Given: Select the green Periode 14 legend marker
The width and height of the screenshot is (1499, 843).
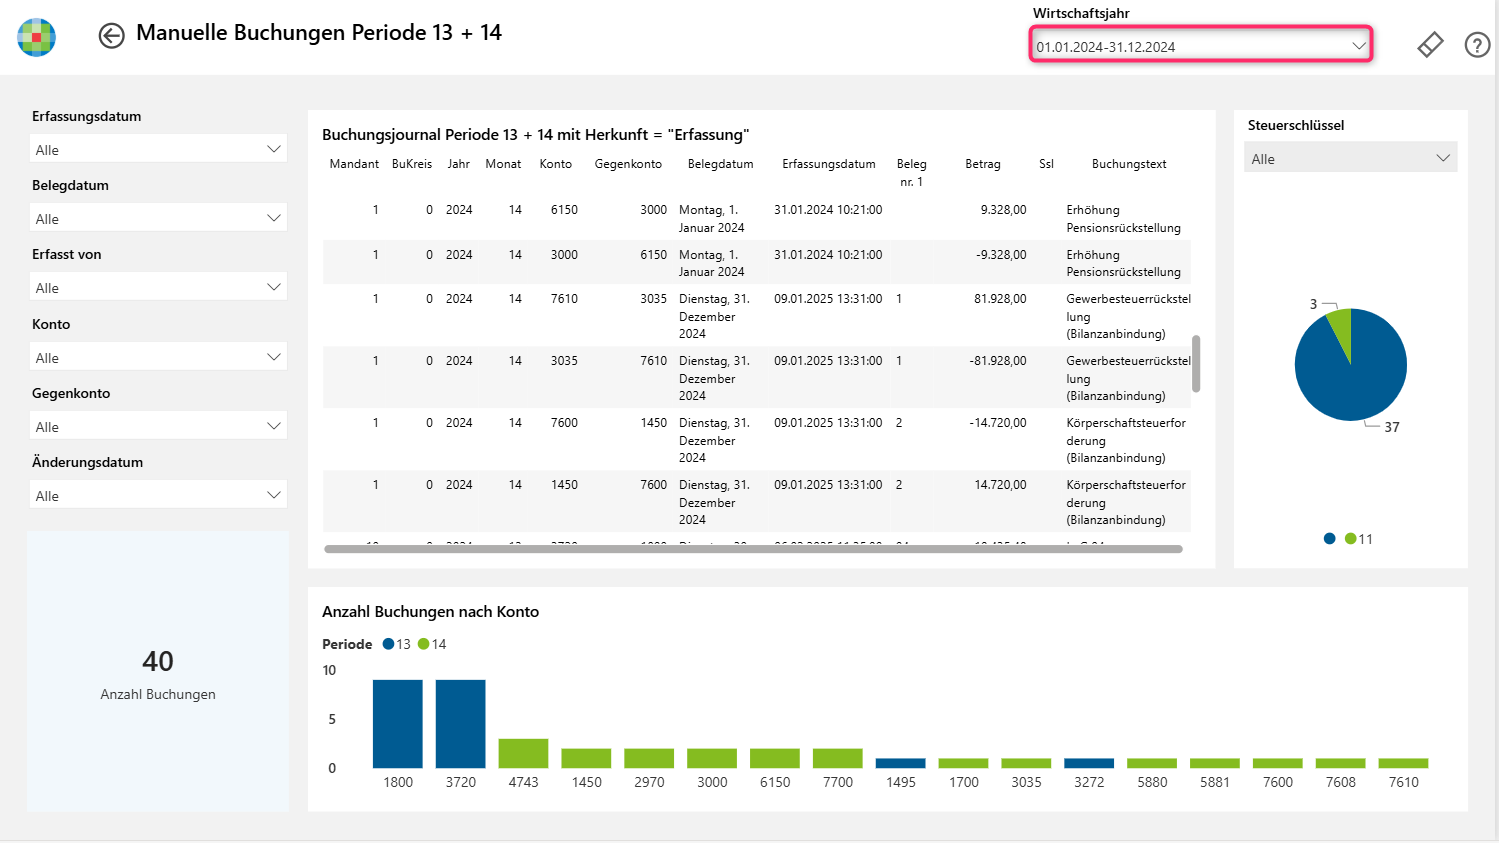Looking at the screenshot, I should 424,644.
